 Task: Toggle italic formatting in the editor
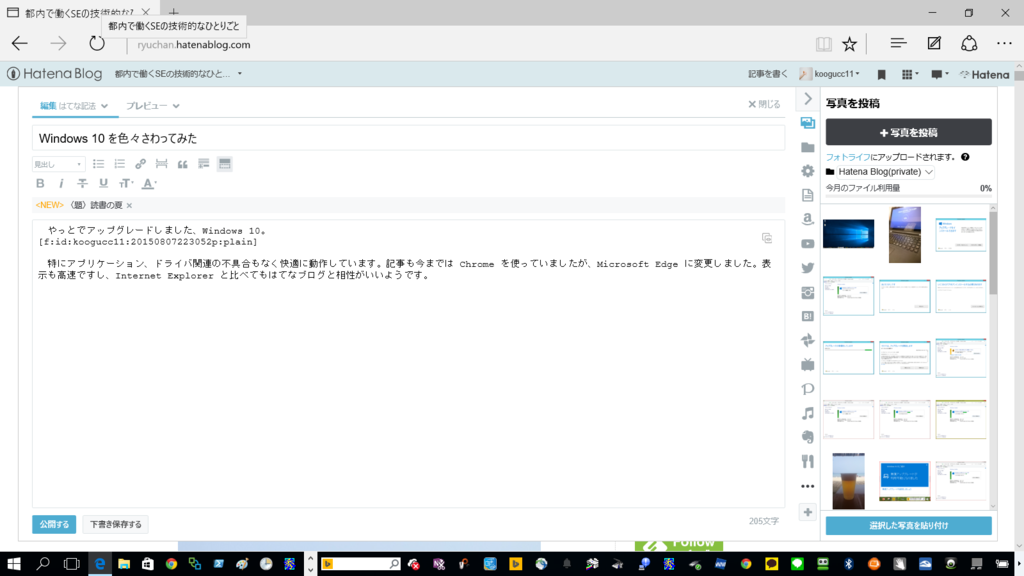[61, 183]
